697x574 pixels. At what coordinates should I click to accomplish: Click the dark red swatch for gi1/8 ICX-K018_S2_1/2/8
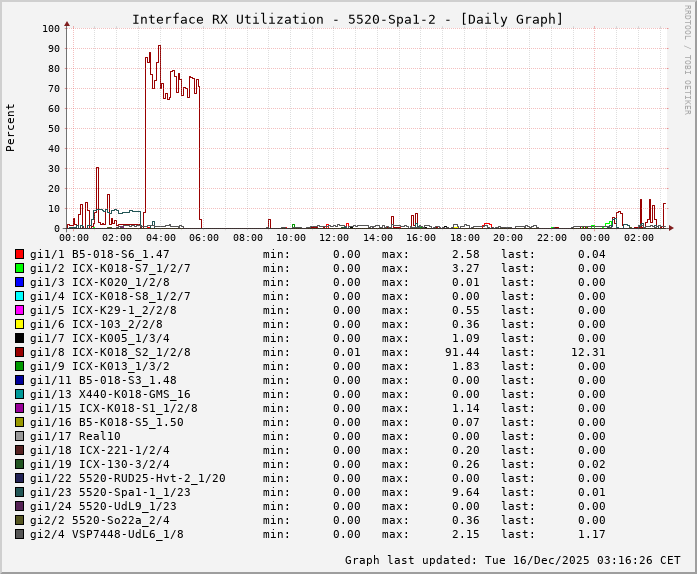[19, 352]
